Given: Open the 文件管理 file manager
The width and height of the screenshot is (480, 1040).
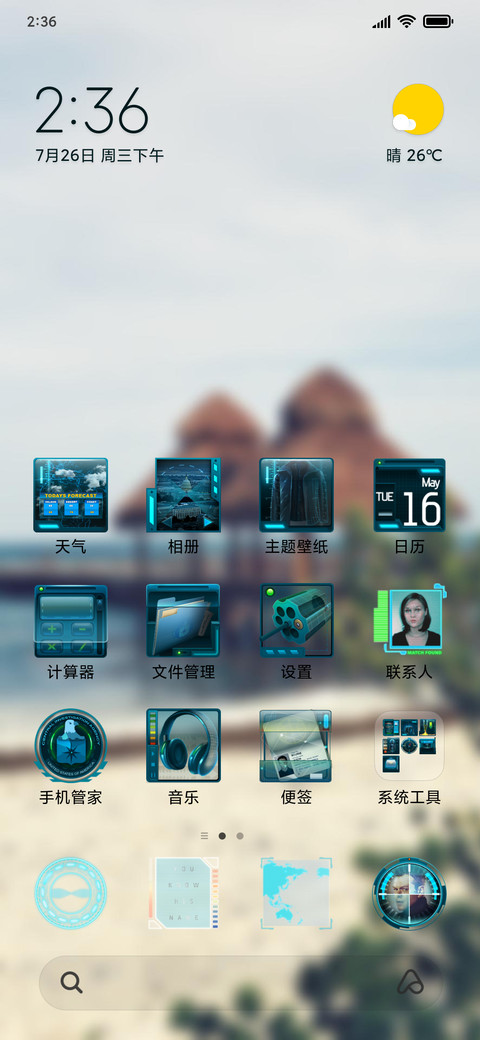Looking at the screenshot, I should click(184, 620).
